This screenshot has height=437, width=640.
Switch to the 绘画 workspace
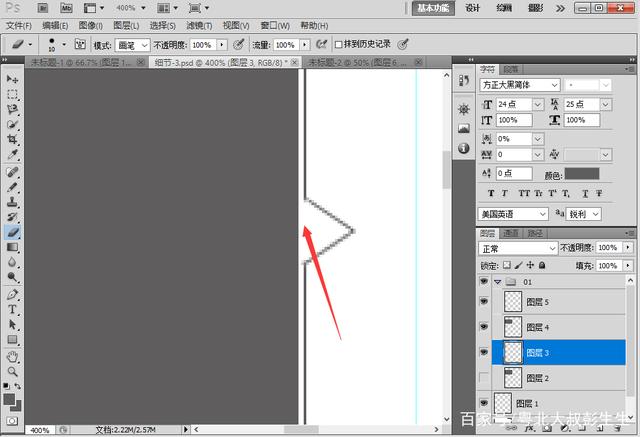tap(504, 8)
